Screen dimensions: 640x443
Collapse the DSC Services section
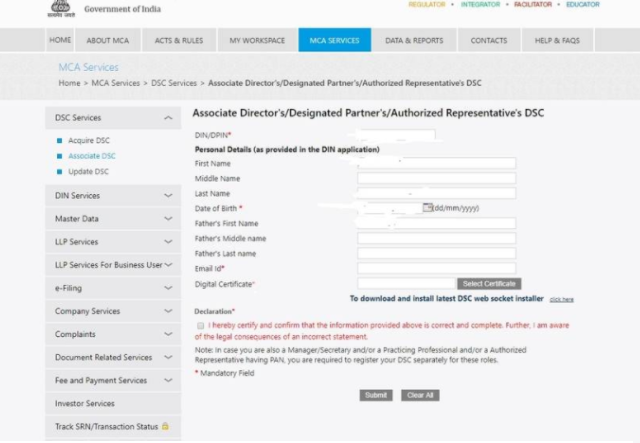(x=167, y=118)
